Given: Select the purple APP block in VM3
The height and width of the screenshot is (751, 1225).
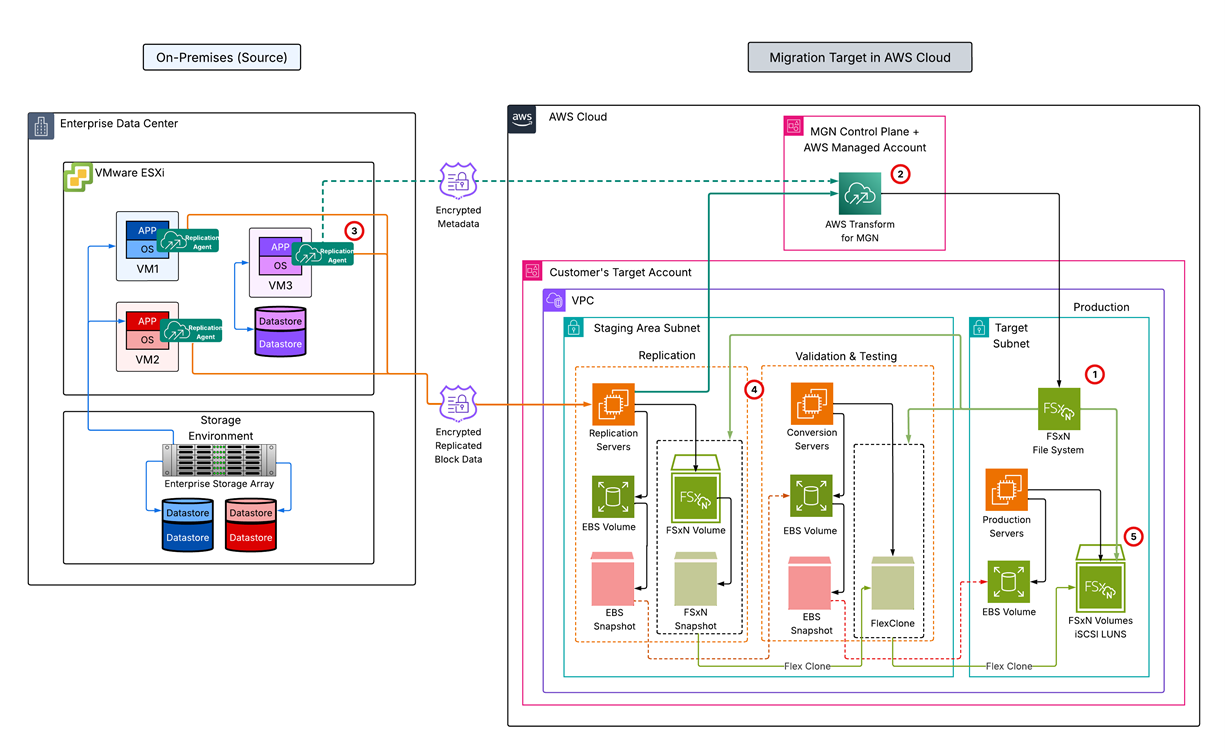Looking at the screenshot, I should tap(280, 246).
